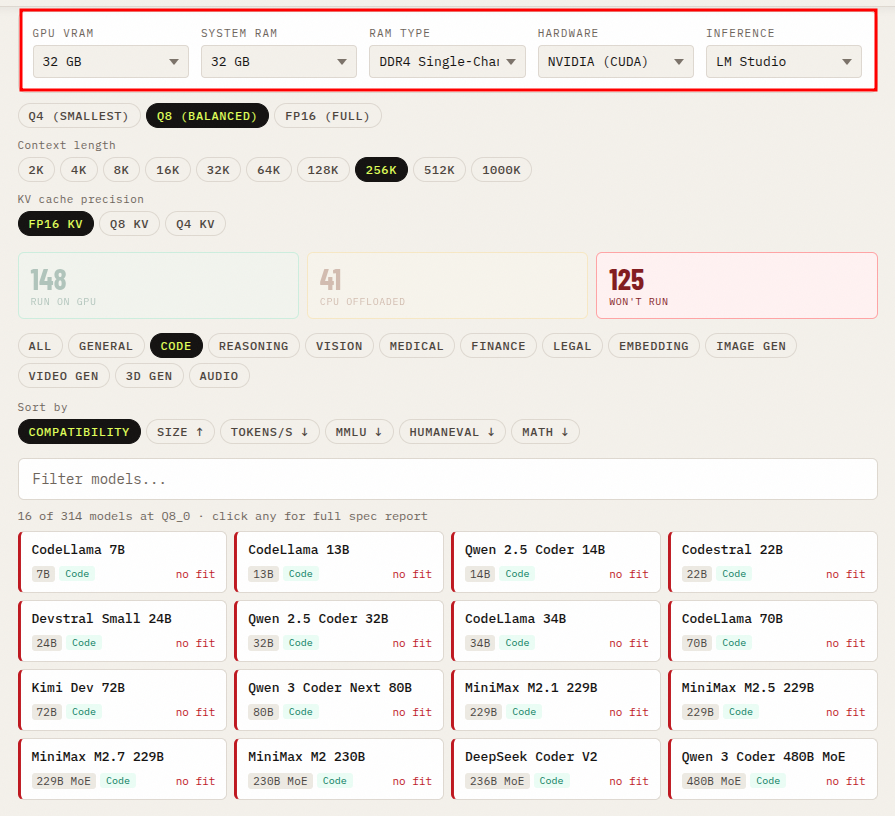Filter by GENERAL category
Viewport: 895px width, 816px height.
click(106, 346)
